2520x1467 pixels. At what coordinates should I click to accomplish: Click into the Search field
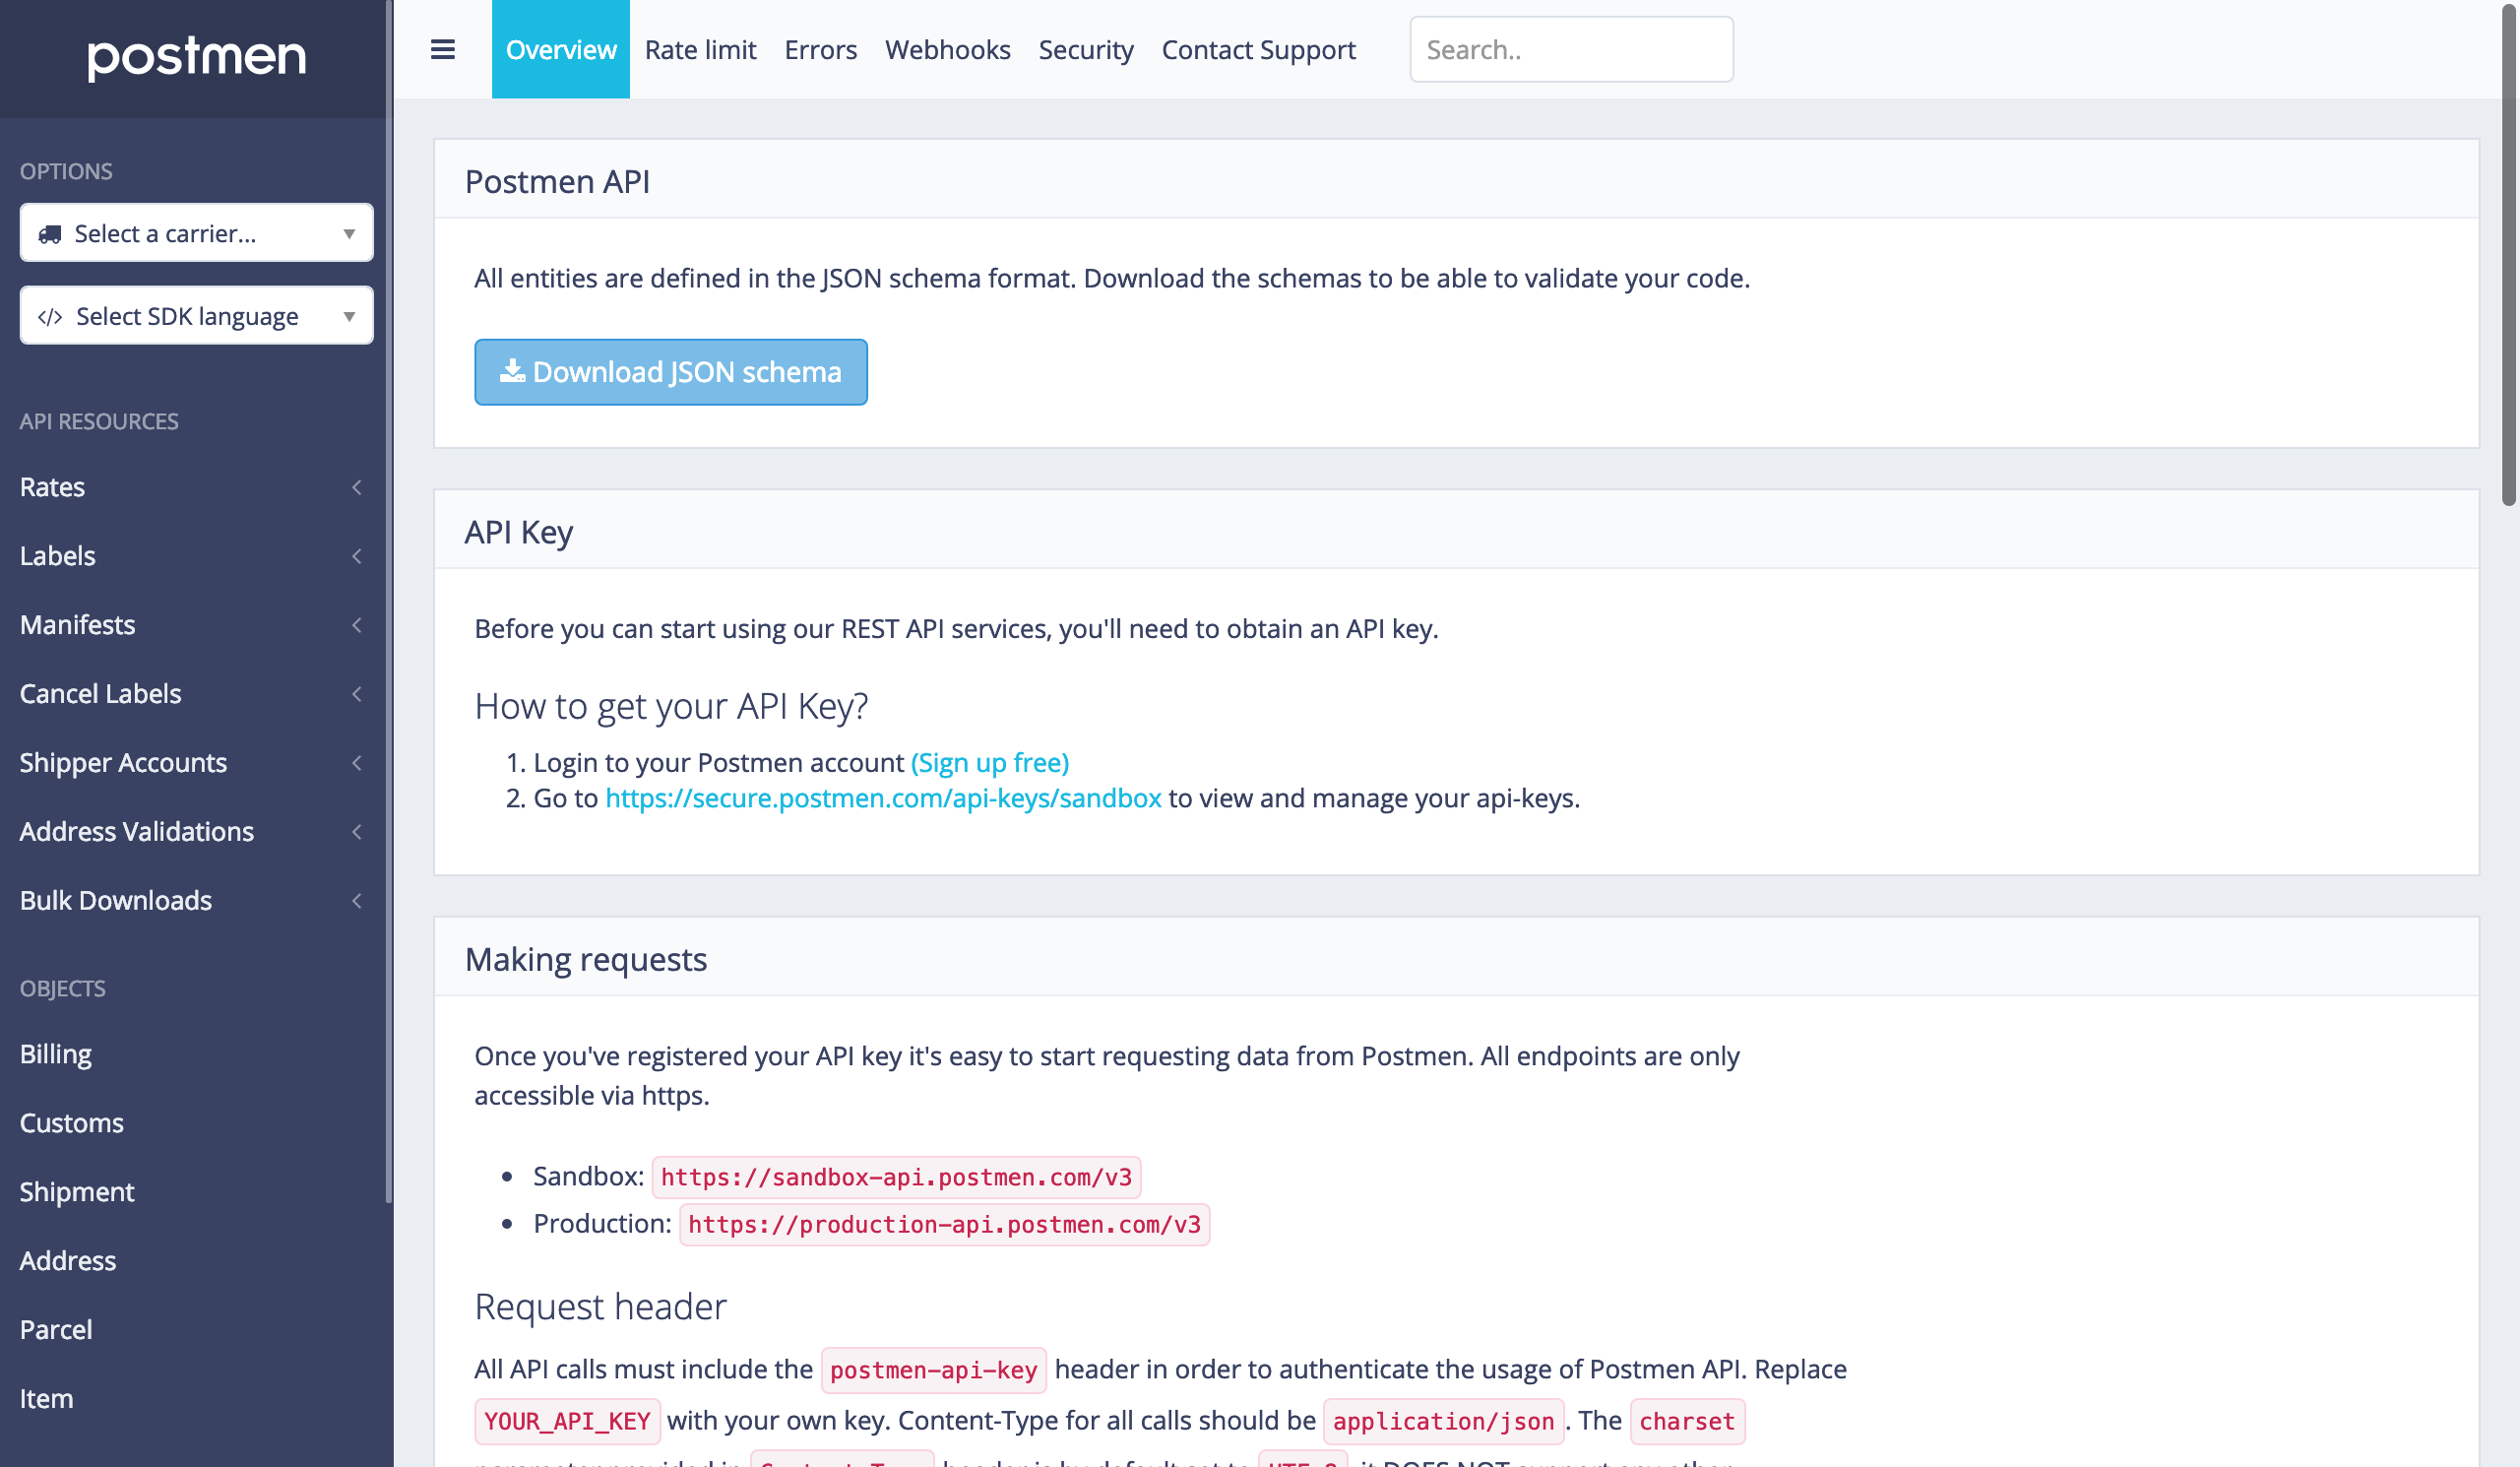click(1571, 49)
